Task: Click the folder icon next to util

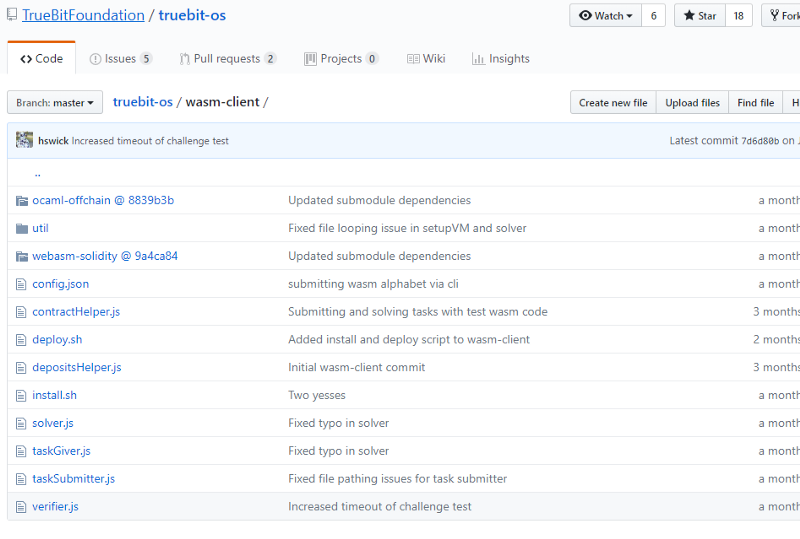Action: click(22, 228)
